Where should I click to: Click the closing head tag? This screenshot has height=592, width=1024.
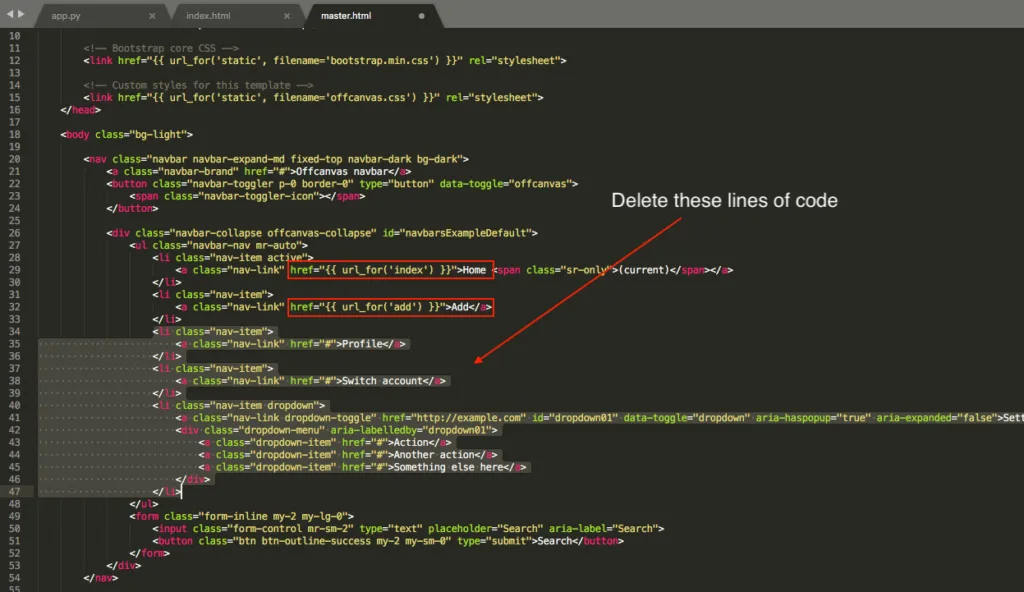[80, 110]
